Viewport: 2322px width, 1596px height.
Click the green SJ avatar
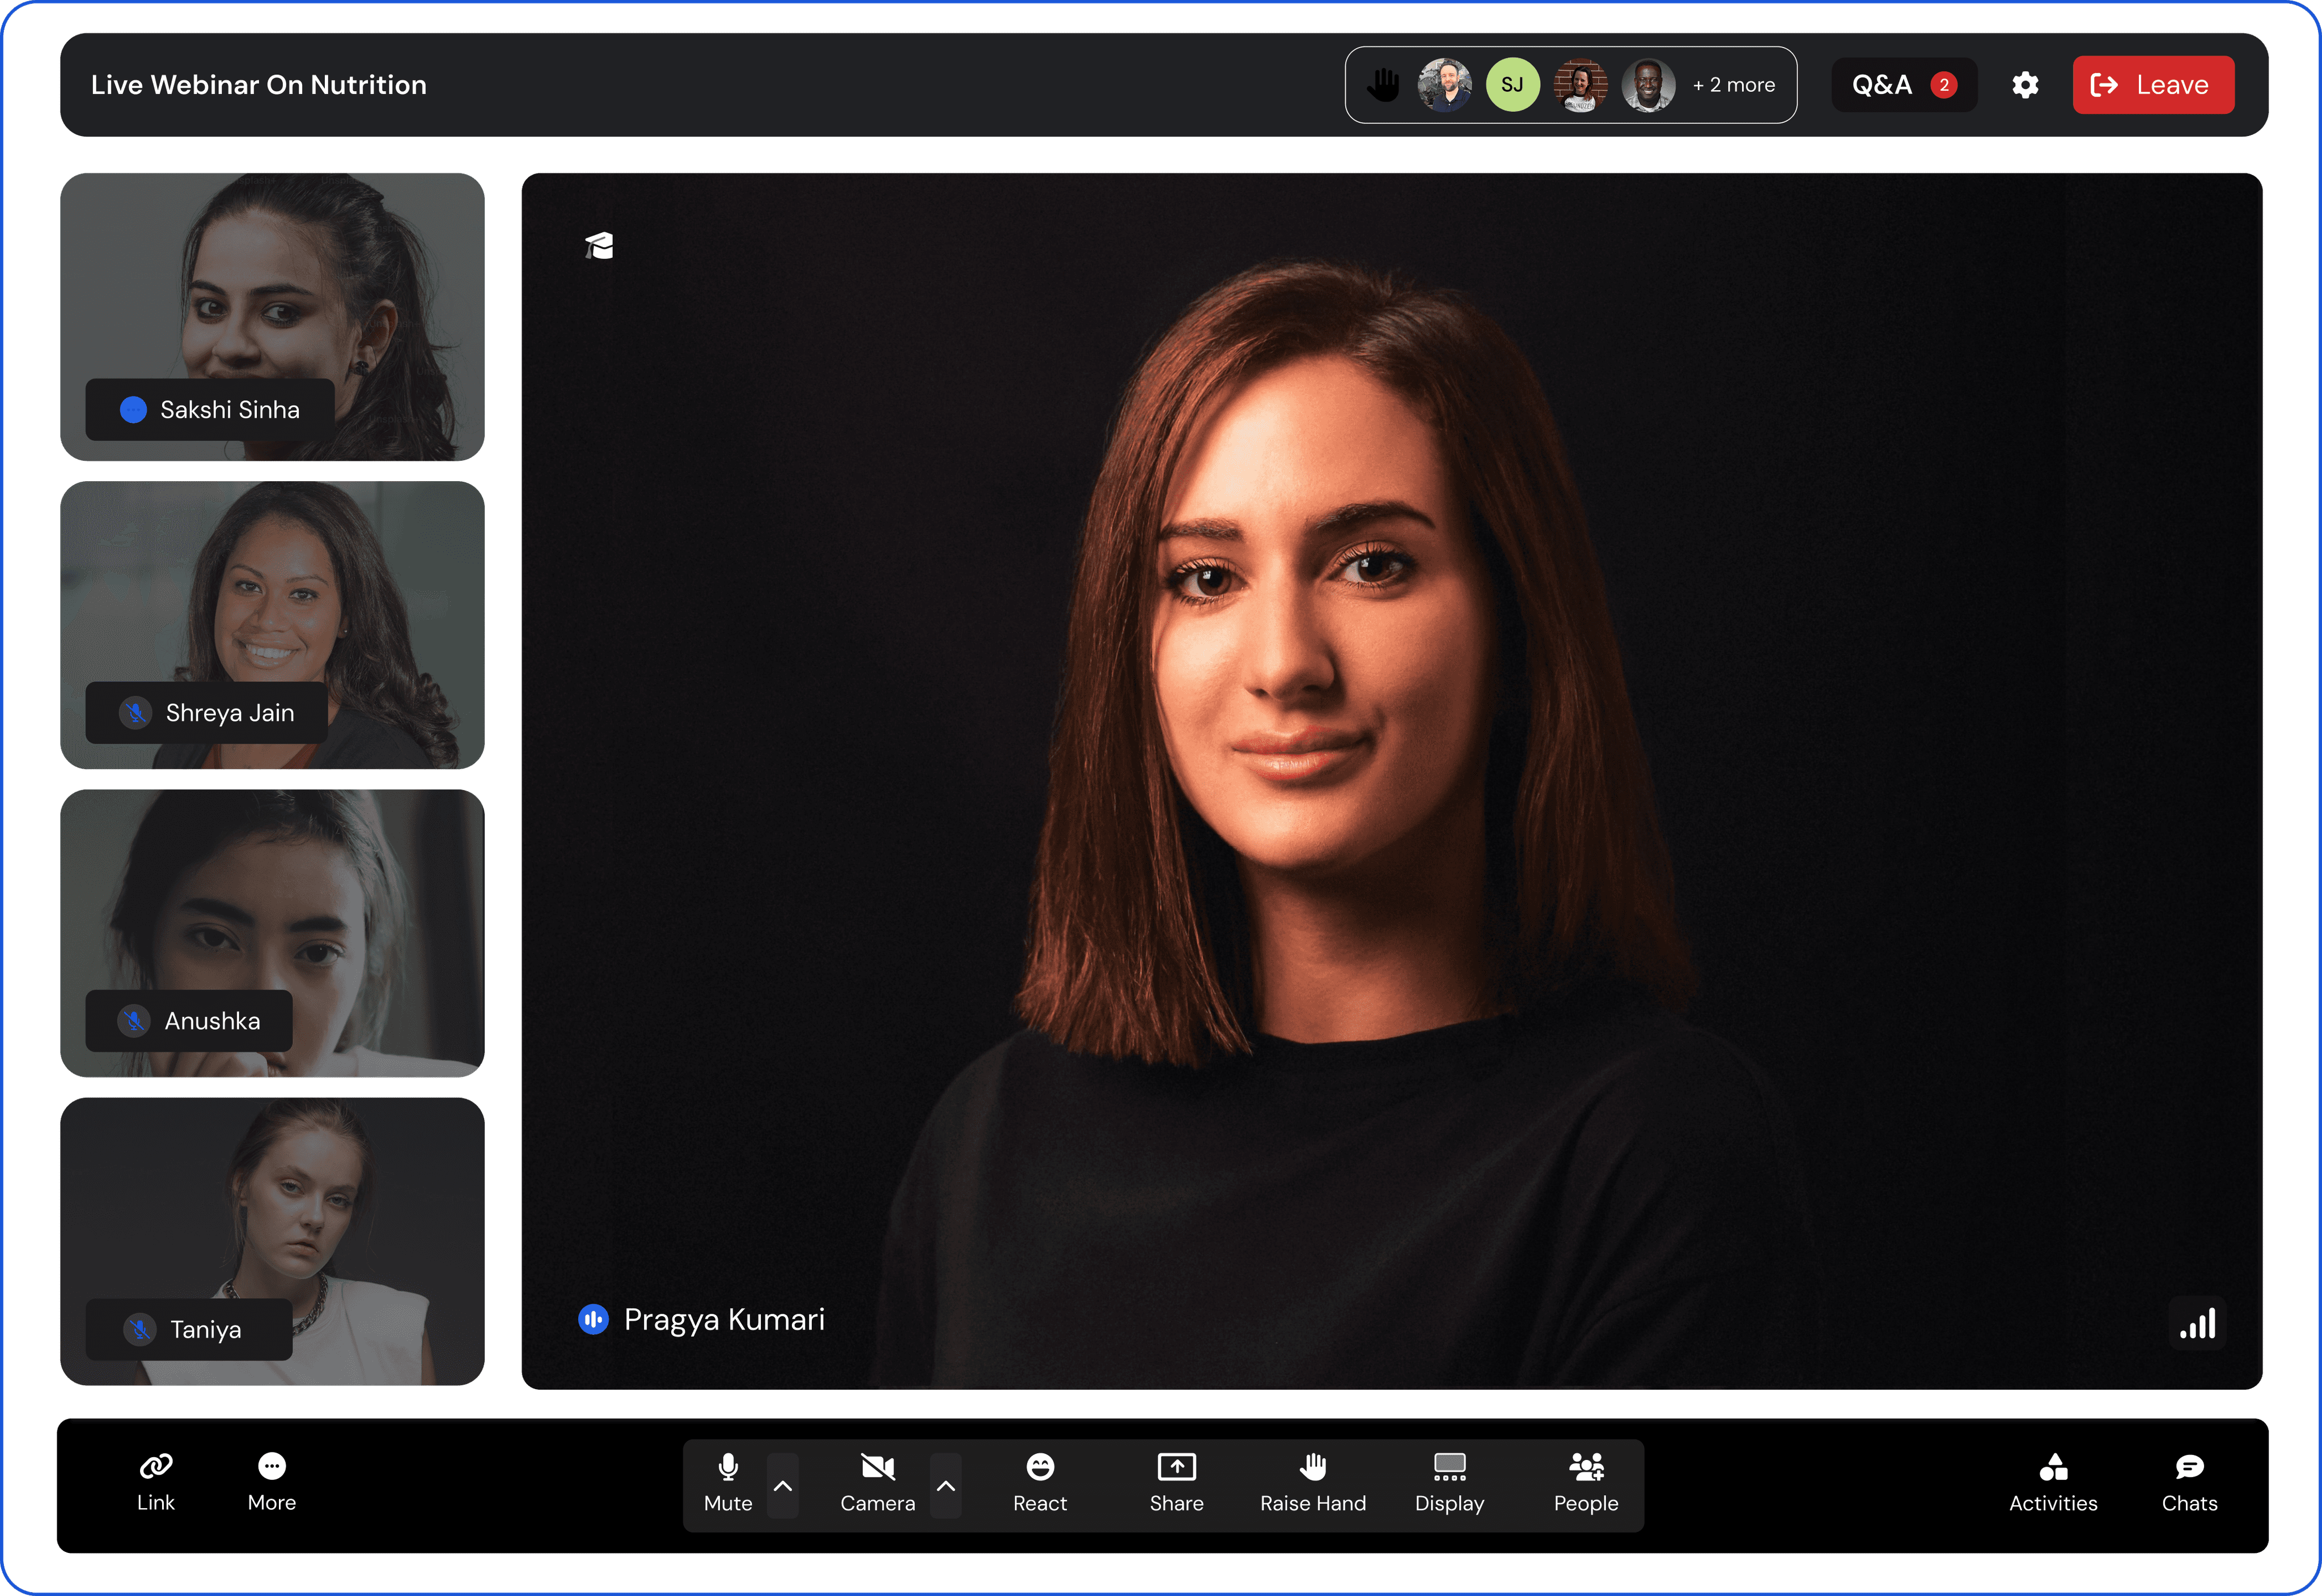1512,85
